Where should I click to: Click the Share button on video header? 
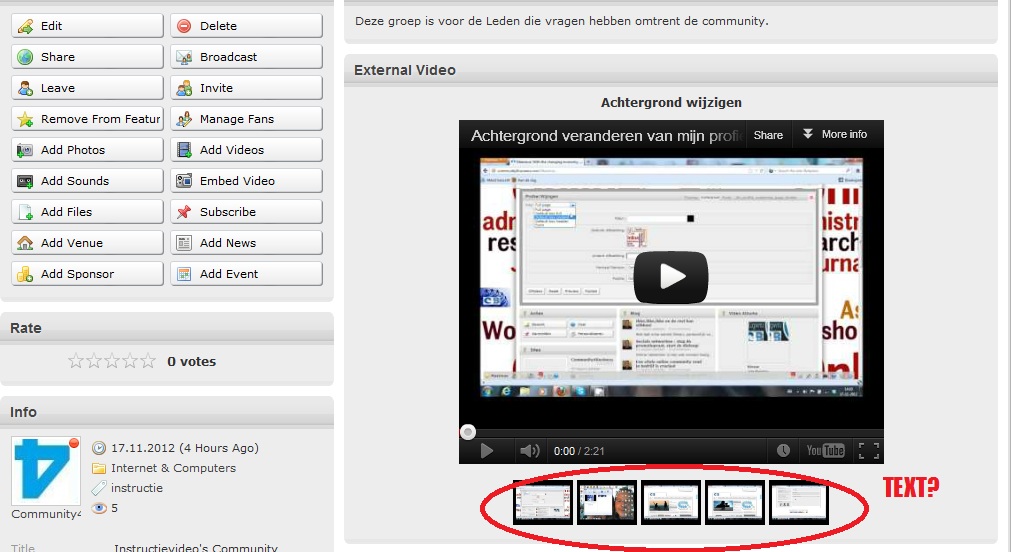768,135
